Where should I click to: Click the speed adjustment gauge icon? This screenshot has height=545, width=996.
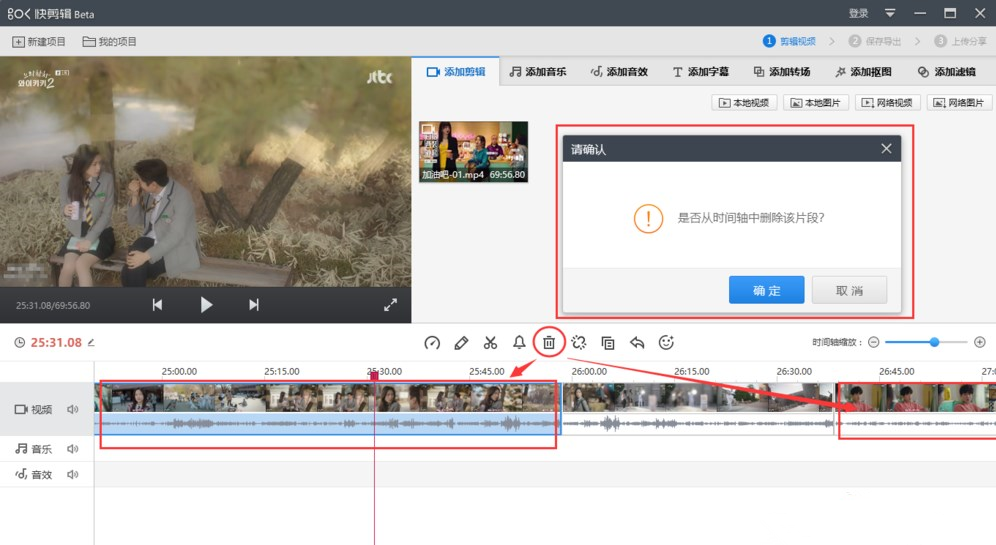(432, 342)
